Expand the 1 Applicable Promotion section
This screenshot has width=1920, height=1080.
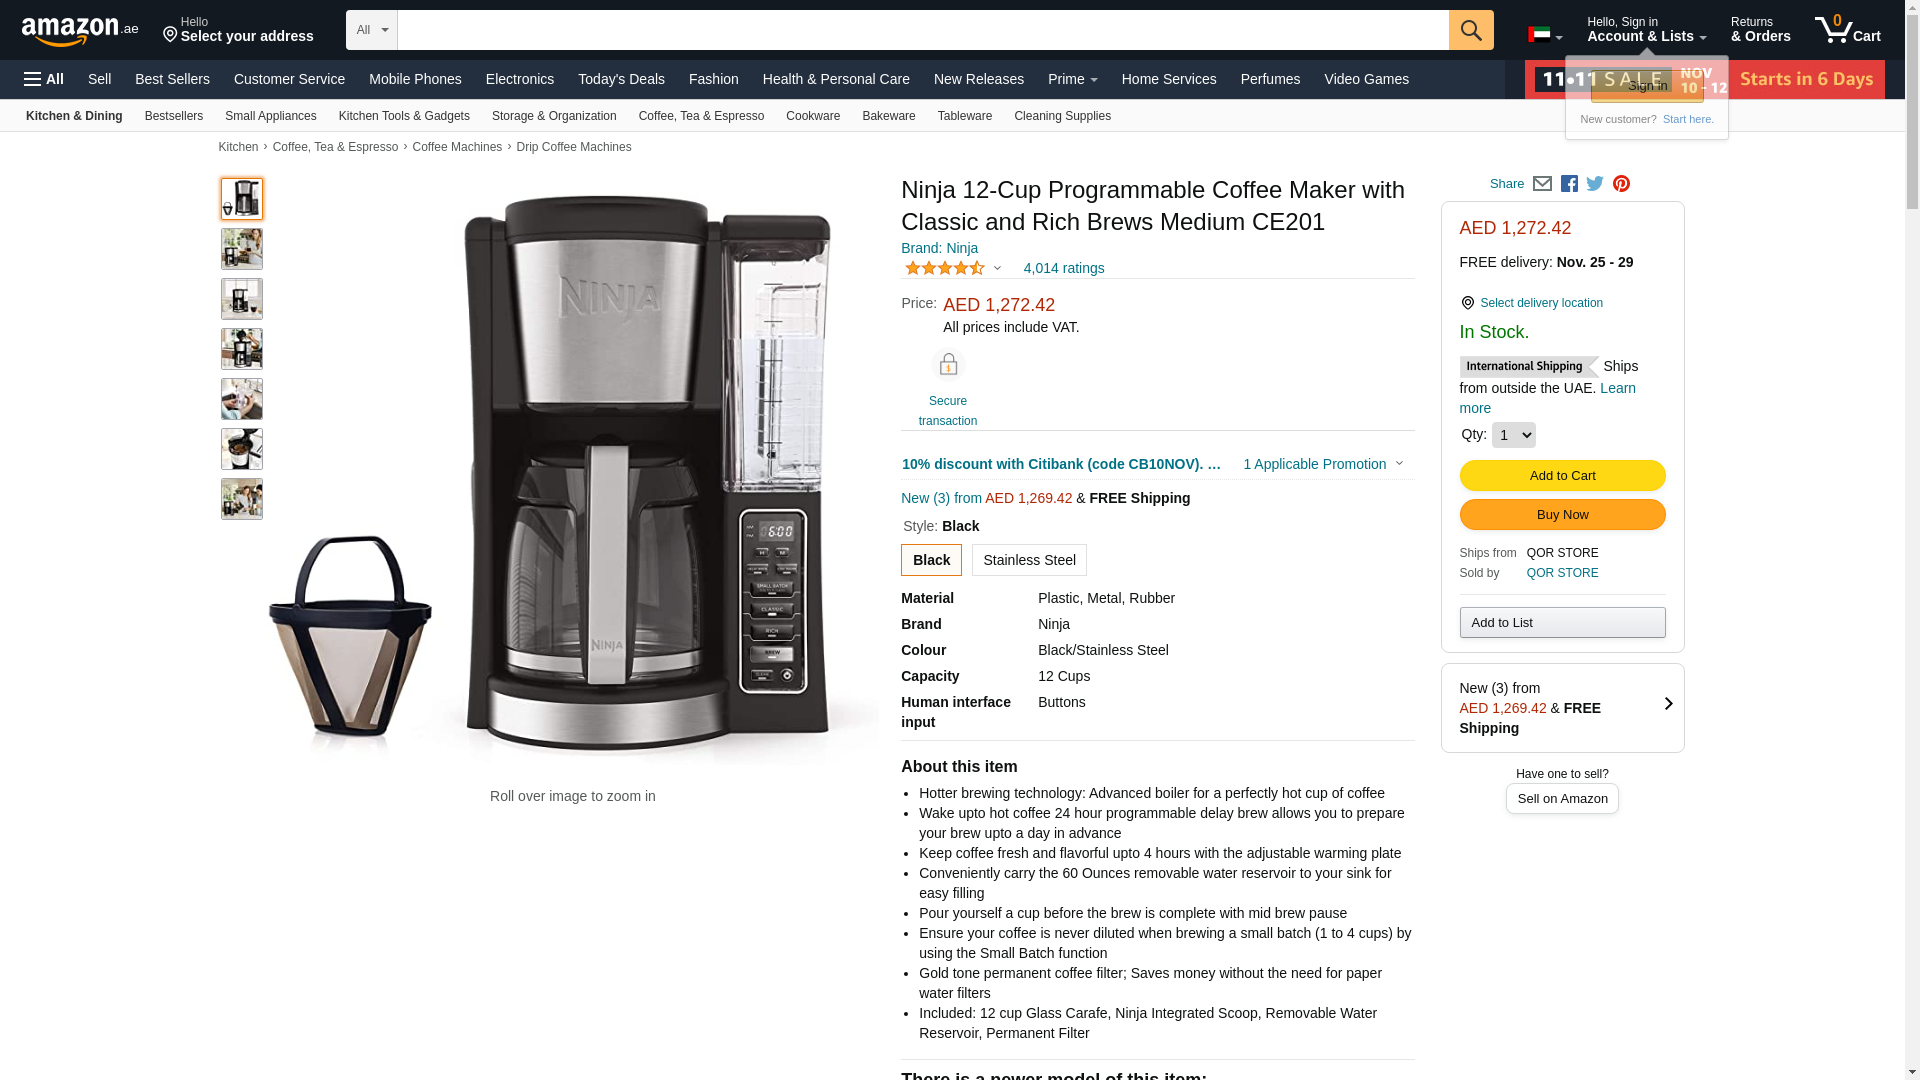tap(1323, 464)
